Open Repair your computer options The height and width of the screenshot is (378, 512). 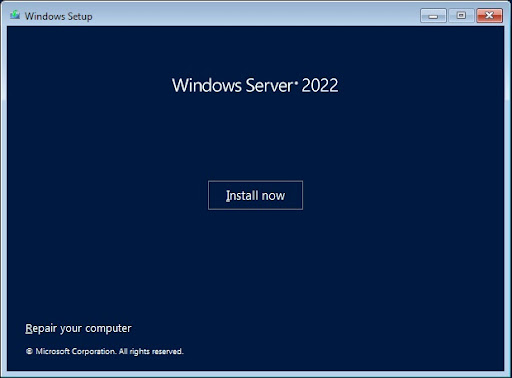tap(78, 329)
